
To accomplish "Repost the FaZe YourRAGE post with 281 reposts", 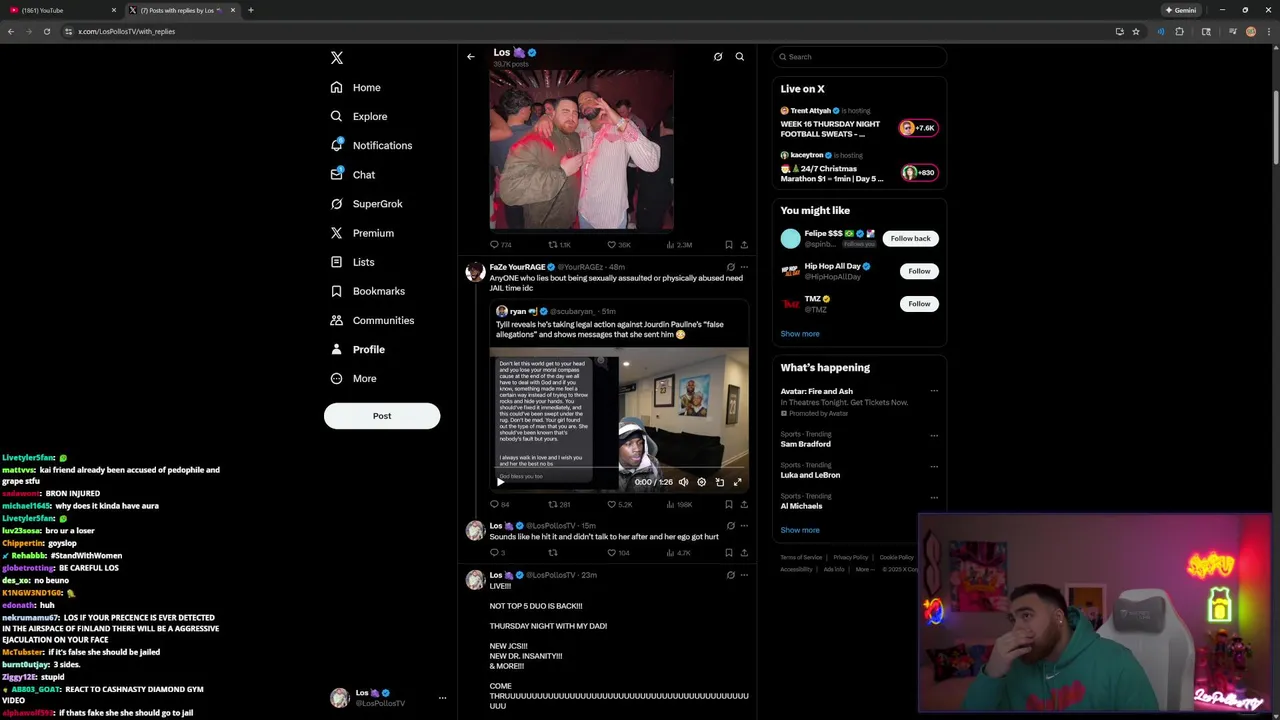I will (558, 504).
